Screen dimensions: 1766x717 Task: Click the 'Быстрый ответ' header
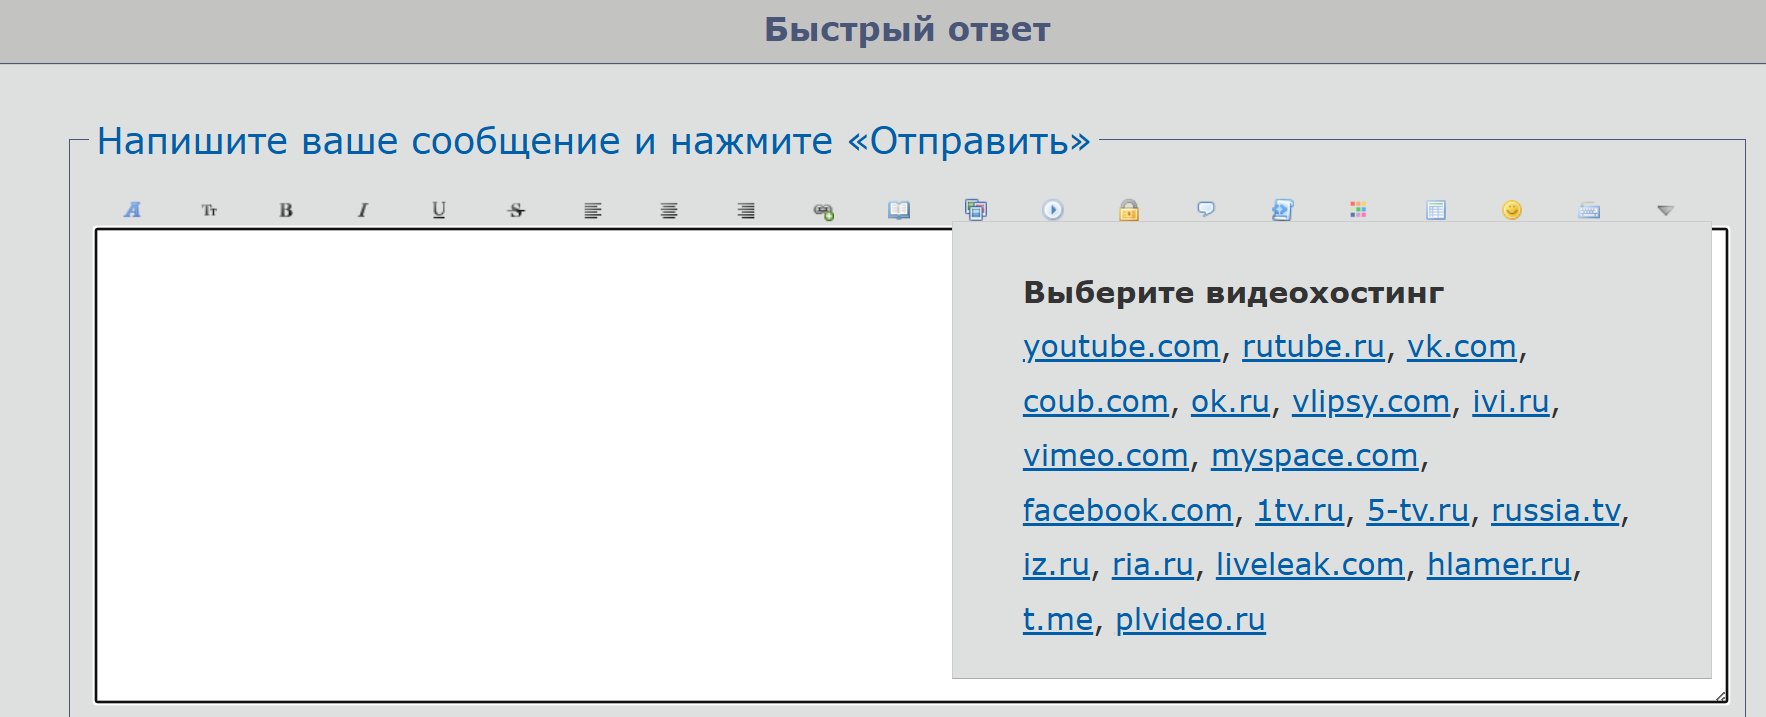click(x=907, y=30)
